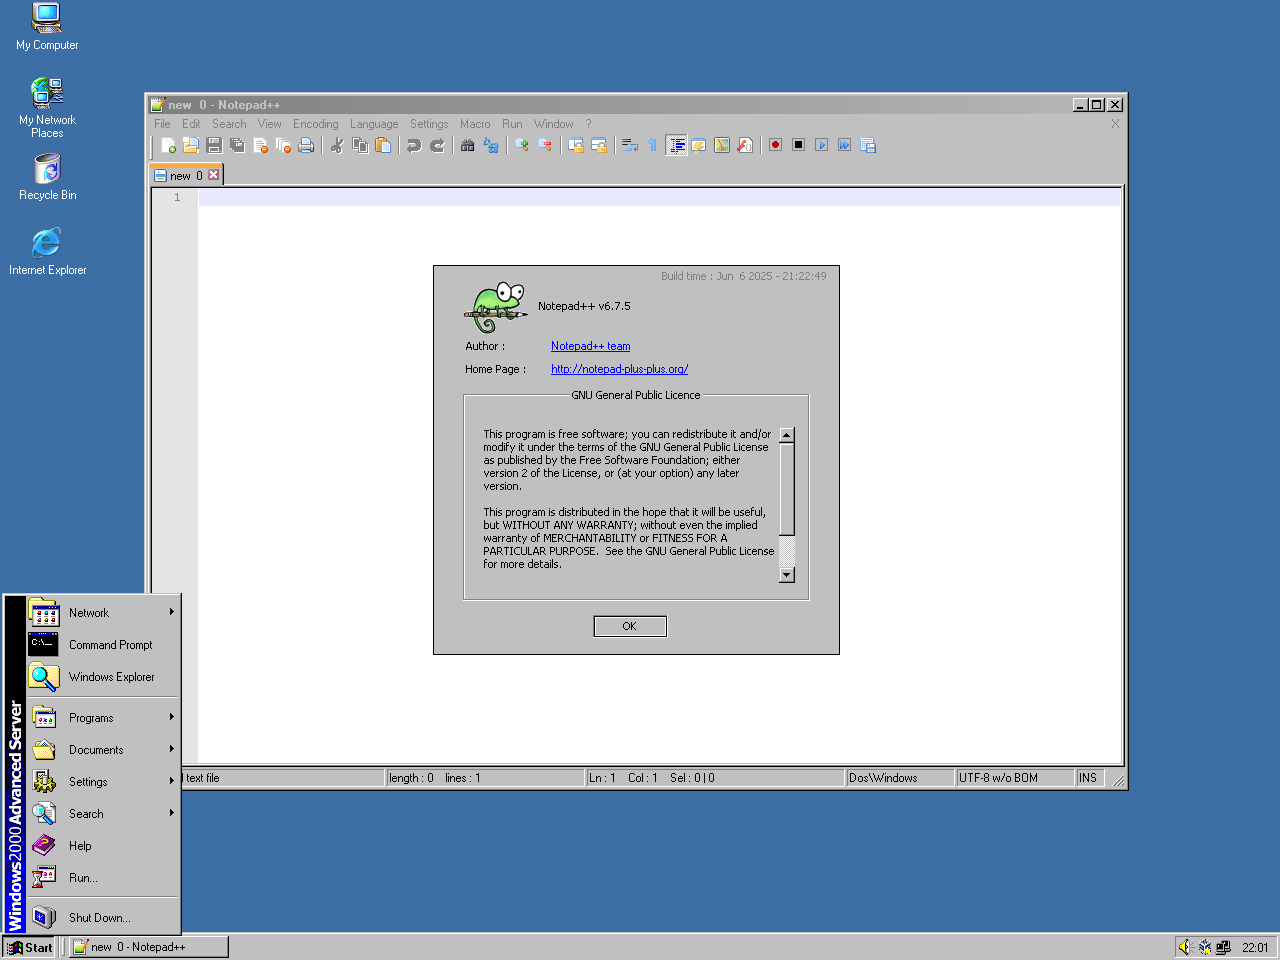Click the Save toolbar icon
The height and width of the screenshot is (960, 1280).
(214, 145)
